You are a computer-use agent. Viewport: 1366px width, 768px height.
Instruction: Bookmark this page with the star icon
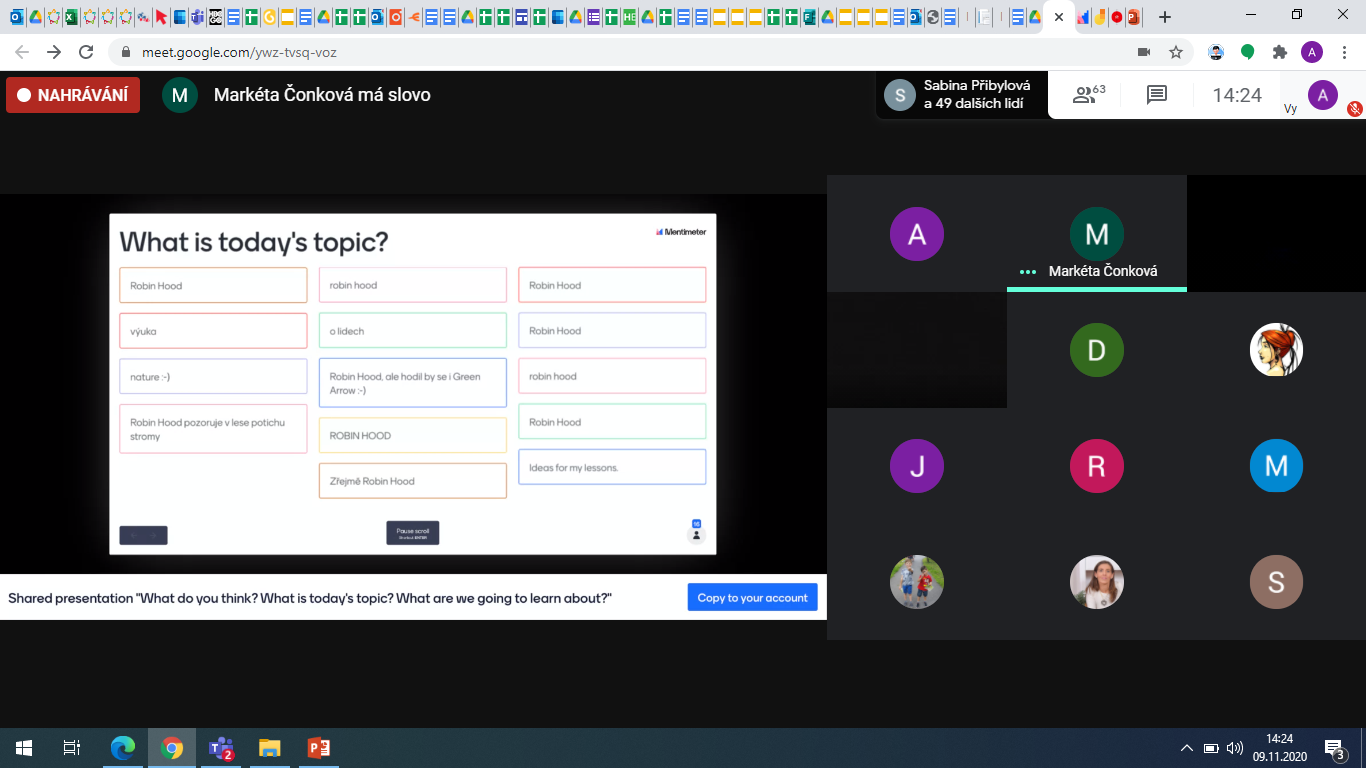pyautogui.click(x=1176, y=52)
